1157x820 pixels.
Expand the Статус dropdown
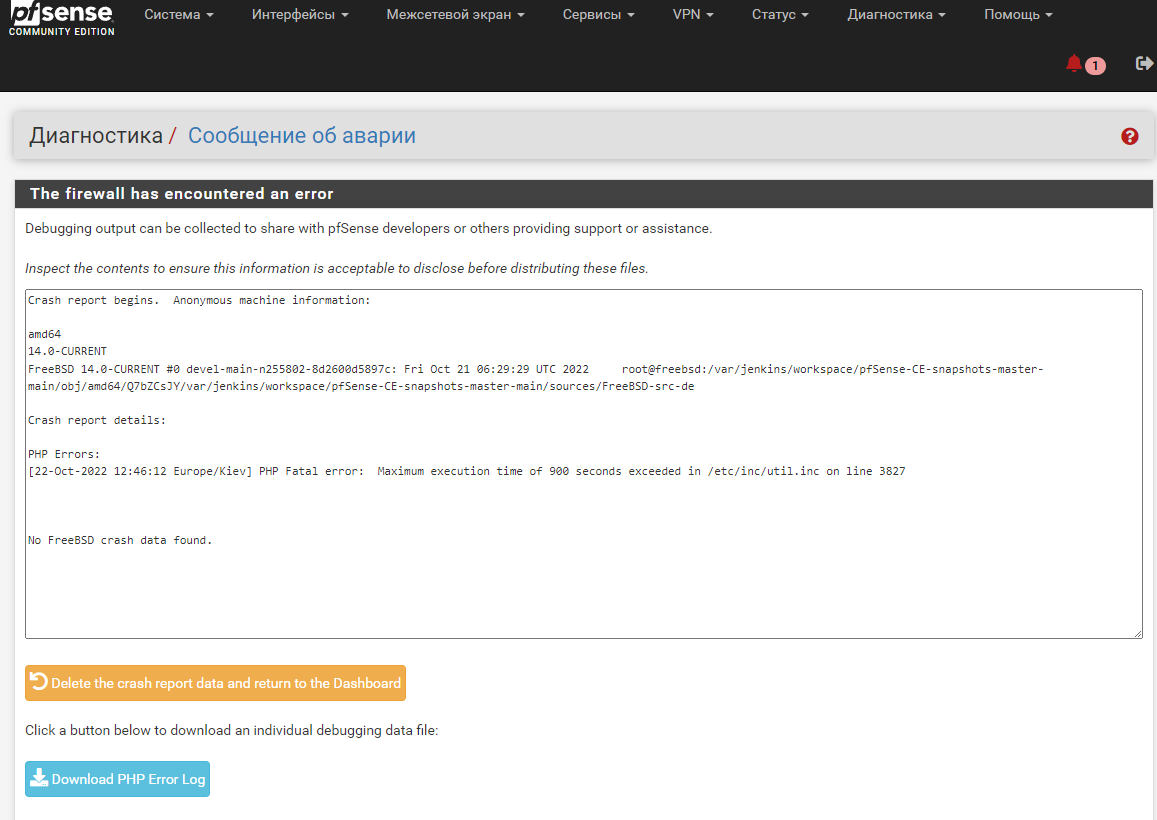pos(780,15)
